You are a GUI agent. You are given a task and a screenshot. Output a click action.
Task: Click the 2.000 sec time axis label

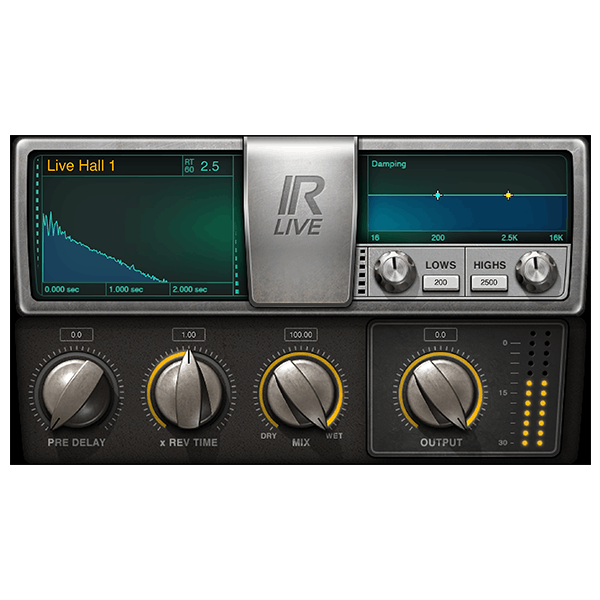pos(189,289)
